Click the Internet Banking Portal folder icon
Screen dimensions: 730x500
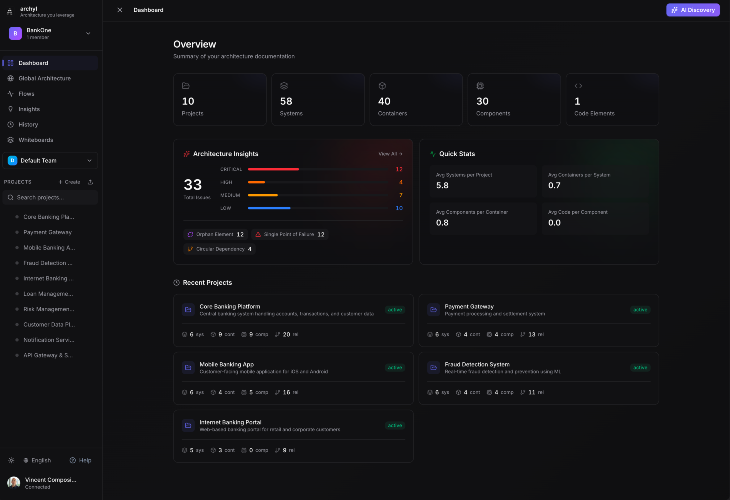[188, 426]
